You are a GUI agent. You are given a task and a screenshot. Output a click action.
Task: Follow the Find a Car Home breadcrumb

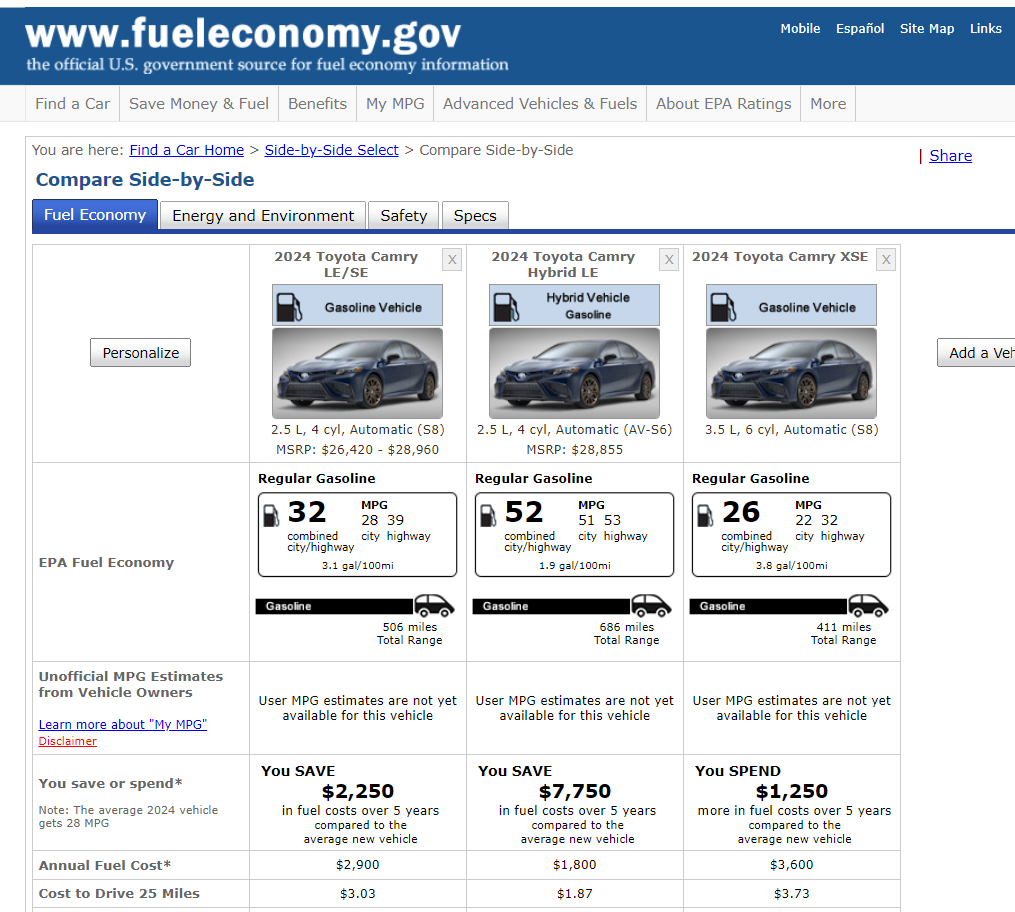click(x=186, y=150)
